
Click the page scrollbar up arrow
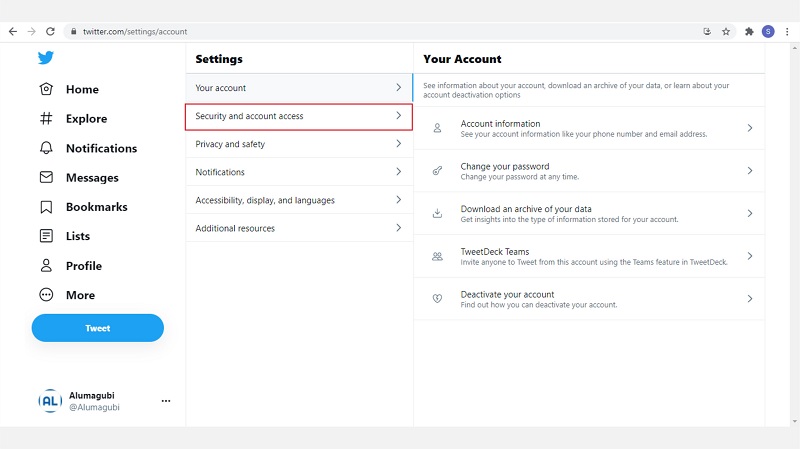coord(794,48)
